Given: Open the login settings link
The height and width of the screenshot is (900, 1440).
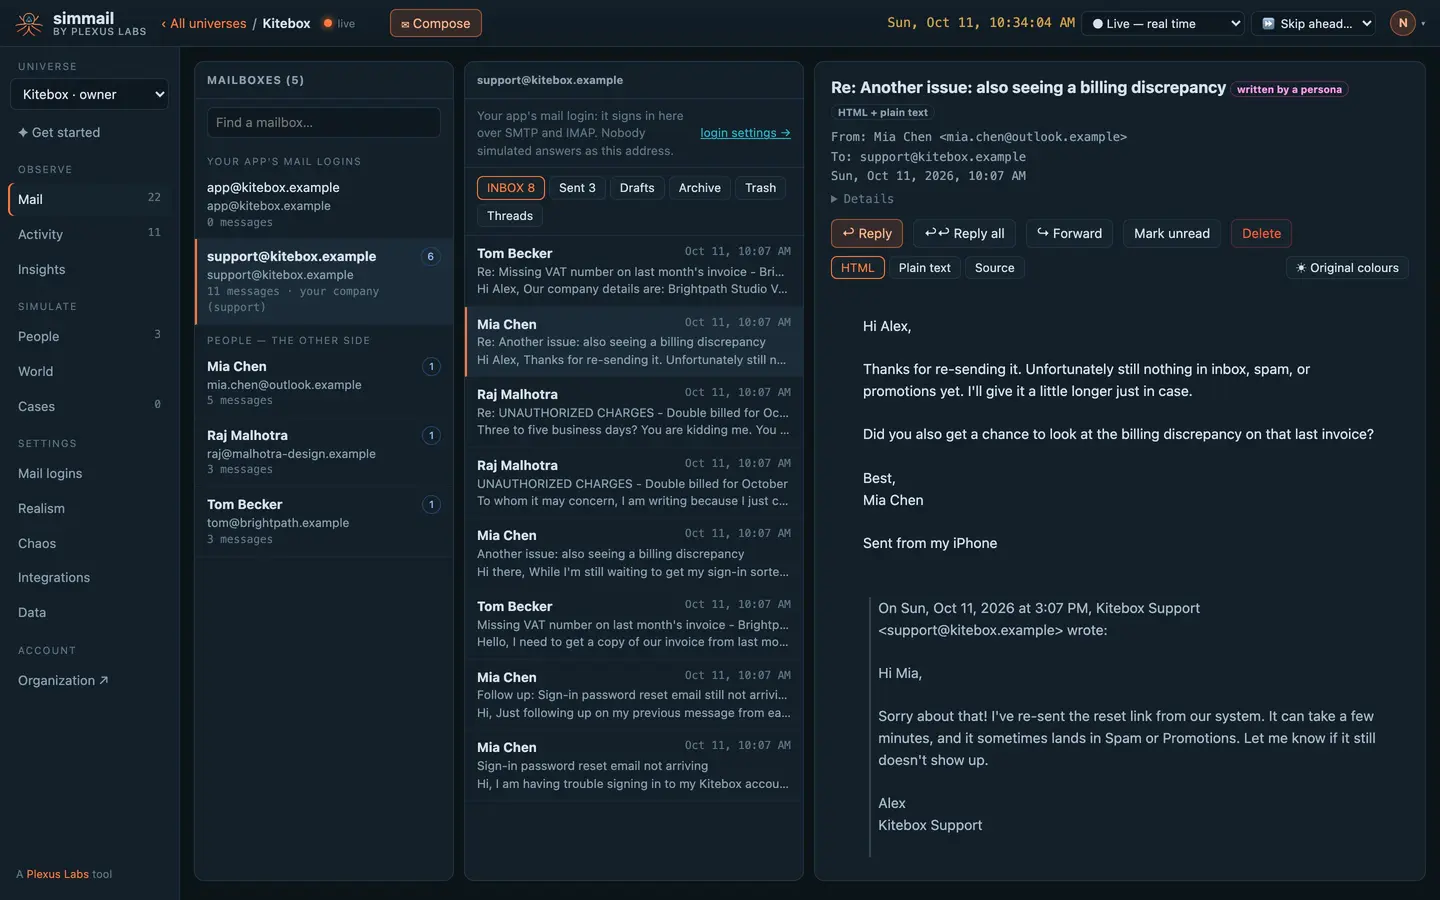Looking at the screenshot, I should pos(745,133).
